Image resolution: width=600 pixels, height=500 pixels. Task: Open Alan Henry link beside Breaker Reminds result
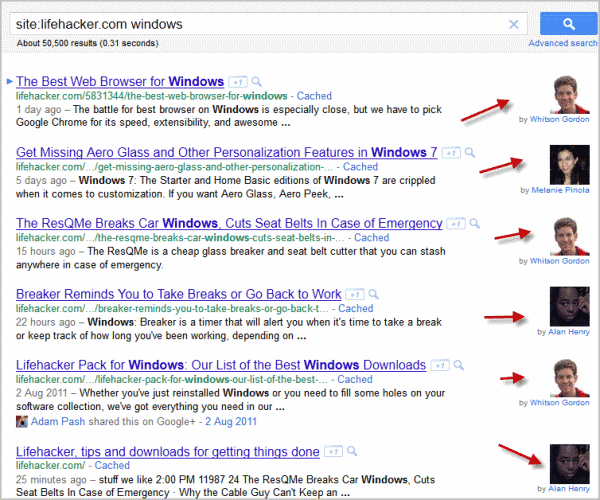coord(569,332)
